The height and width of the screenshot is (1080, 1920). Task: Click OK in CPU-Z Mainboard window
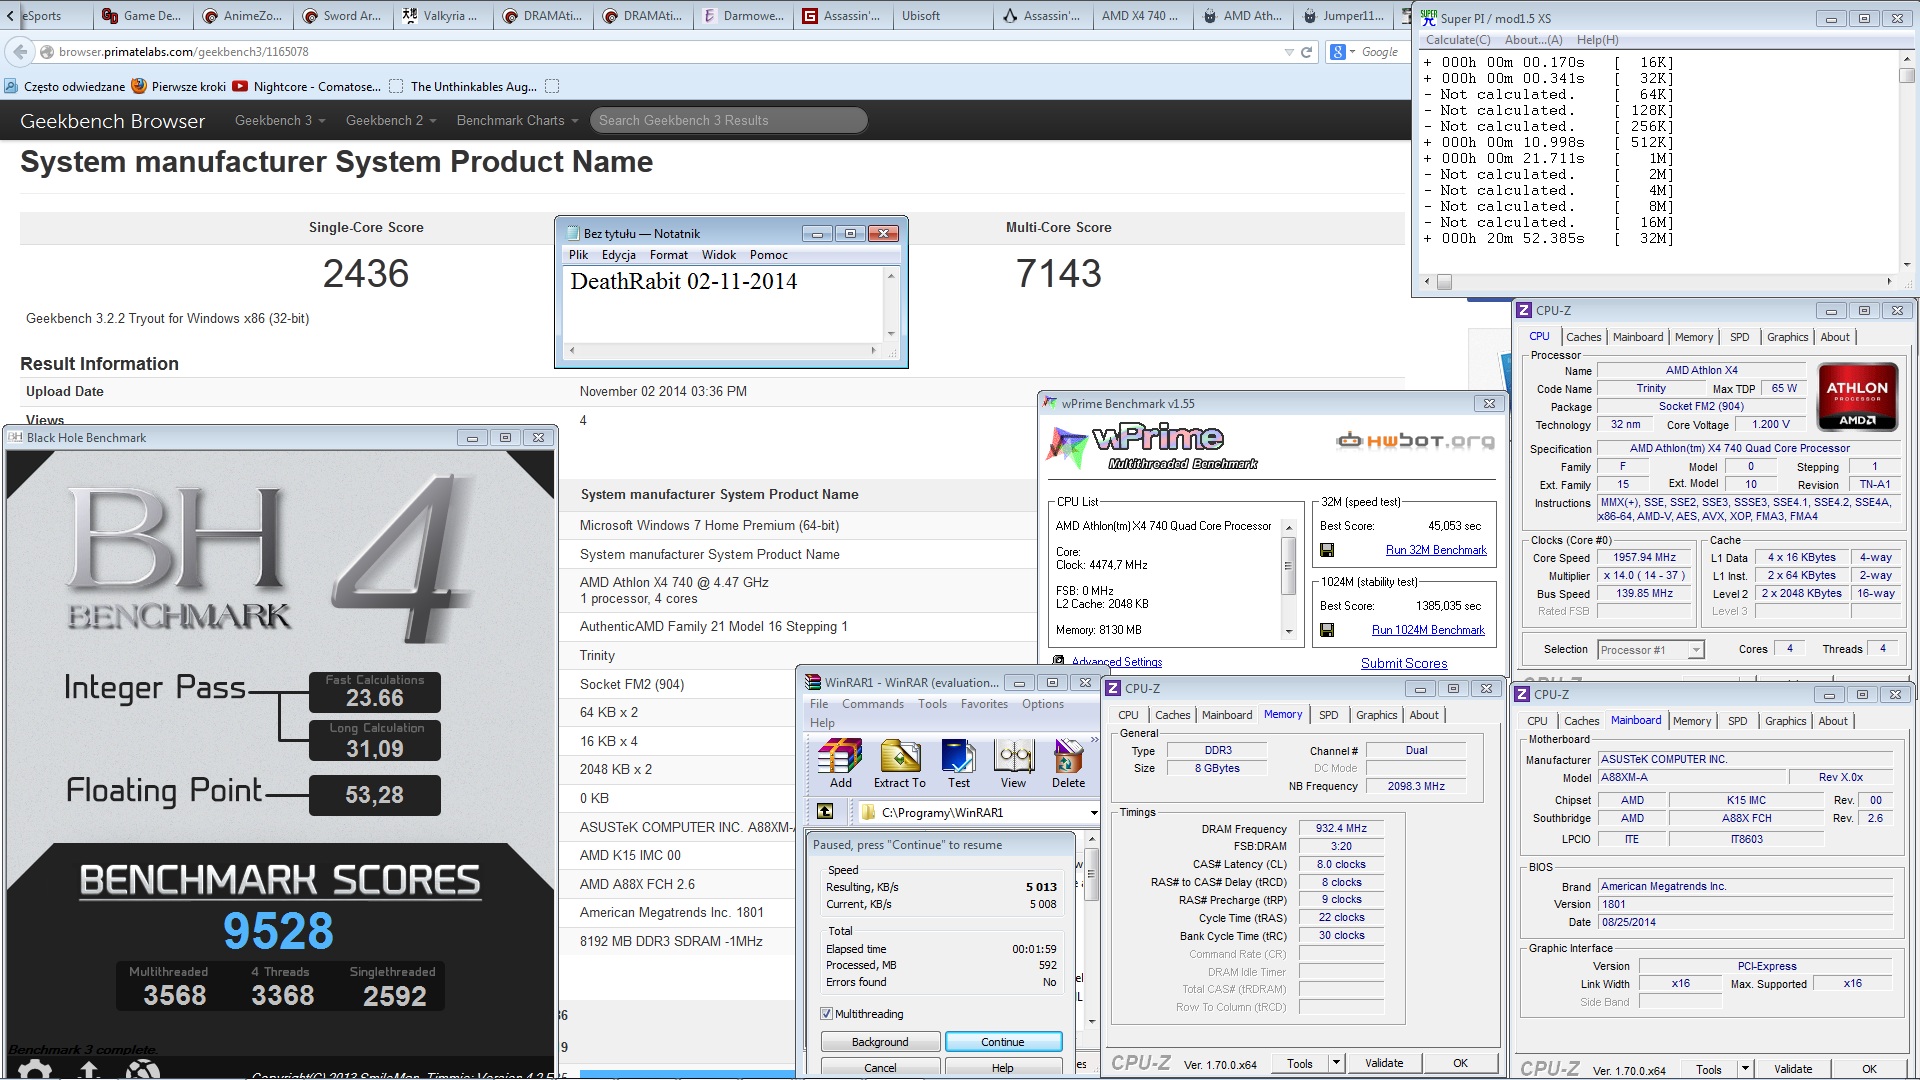1869,1069
